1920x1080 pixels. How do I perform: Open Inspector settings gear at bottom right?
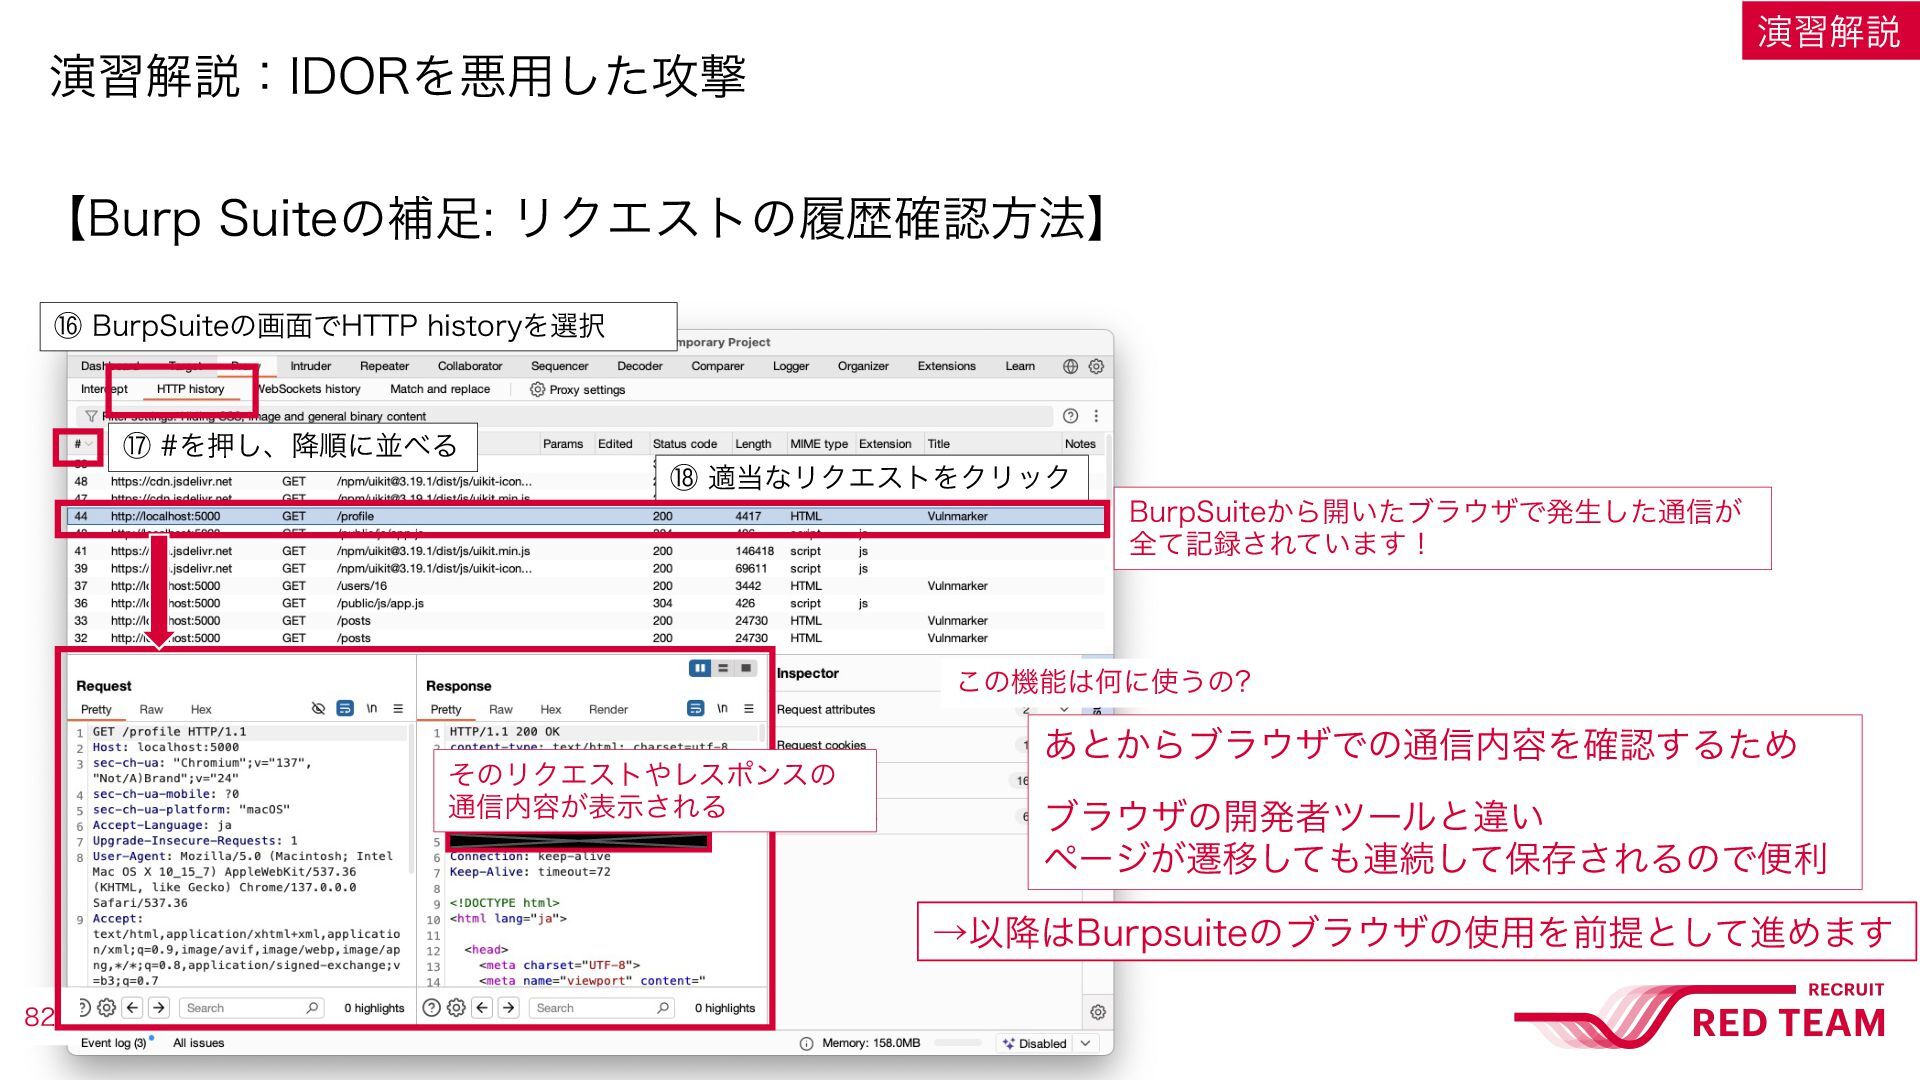point(1097,1012)
